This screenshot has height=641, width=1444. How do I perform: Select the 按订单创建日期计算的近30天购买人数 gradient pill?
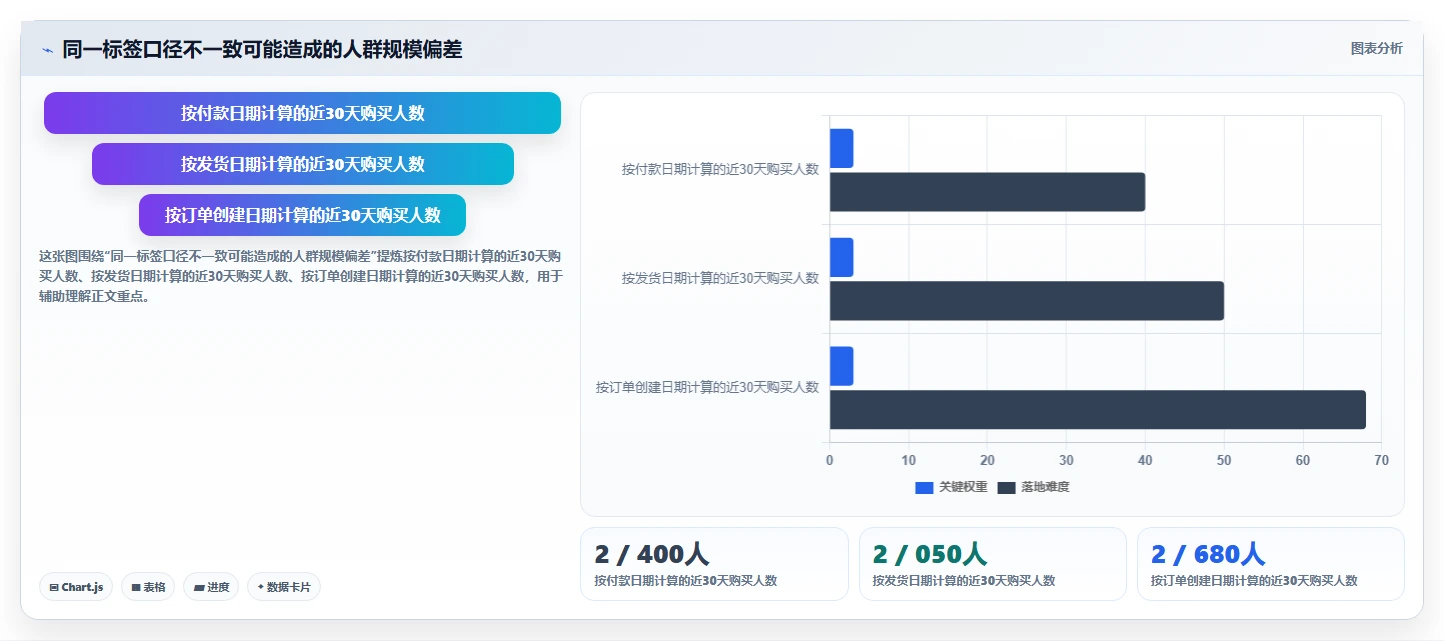click(302, 215)
